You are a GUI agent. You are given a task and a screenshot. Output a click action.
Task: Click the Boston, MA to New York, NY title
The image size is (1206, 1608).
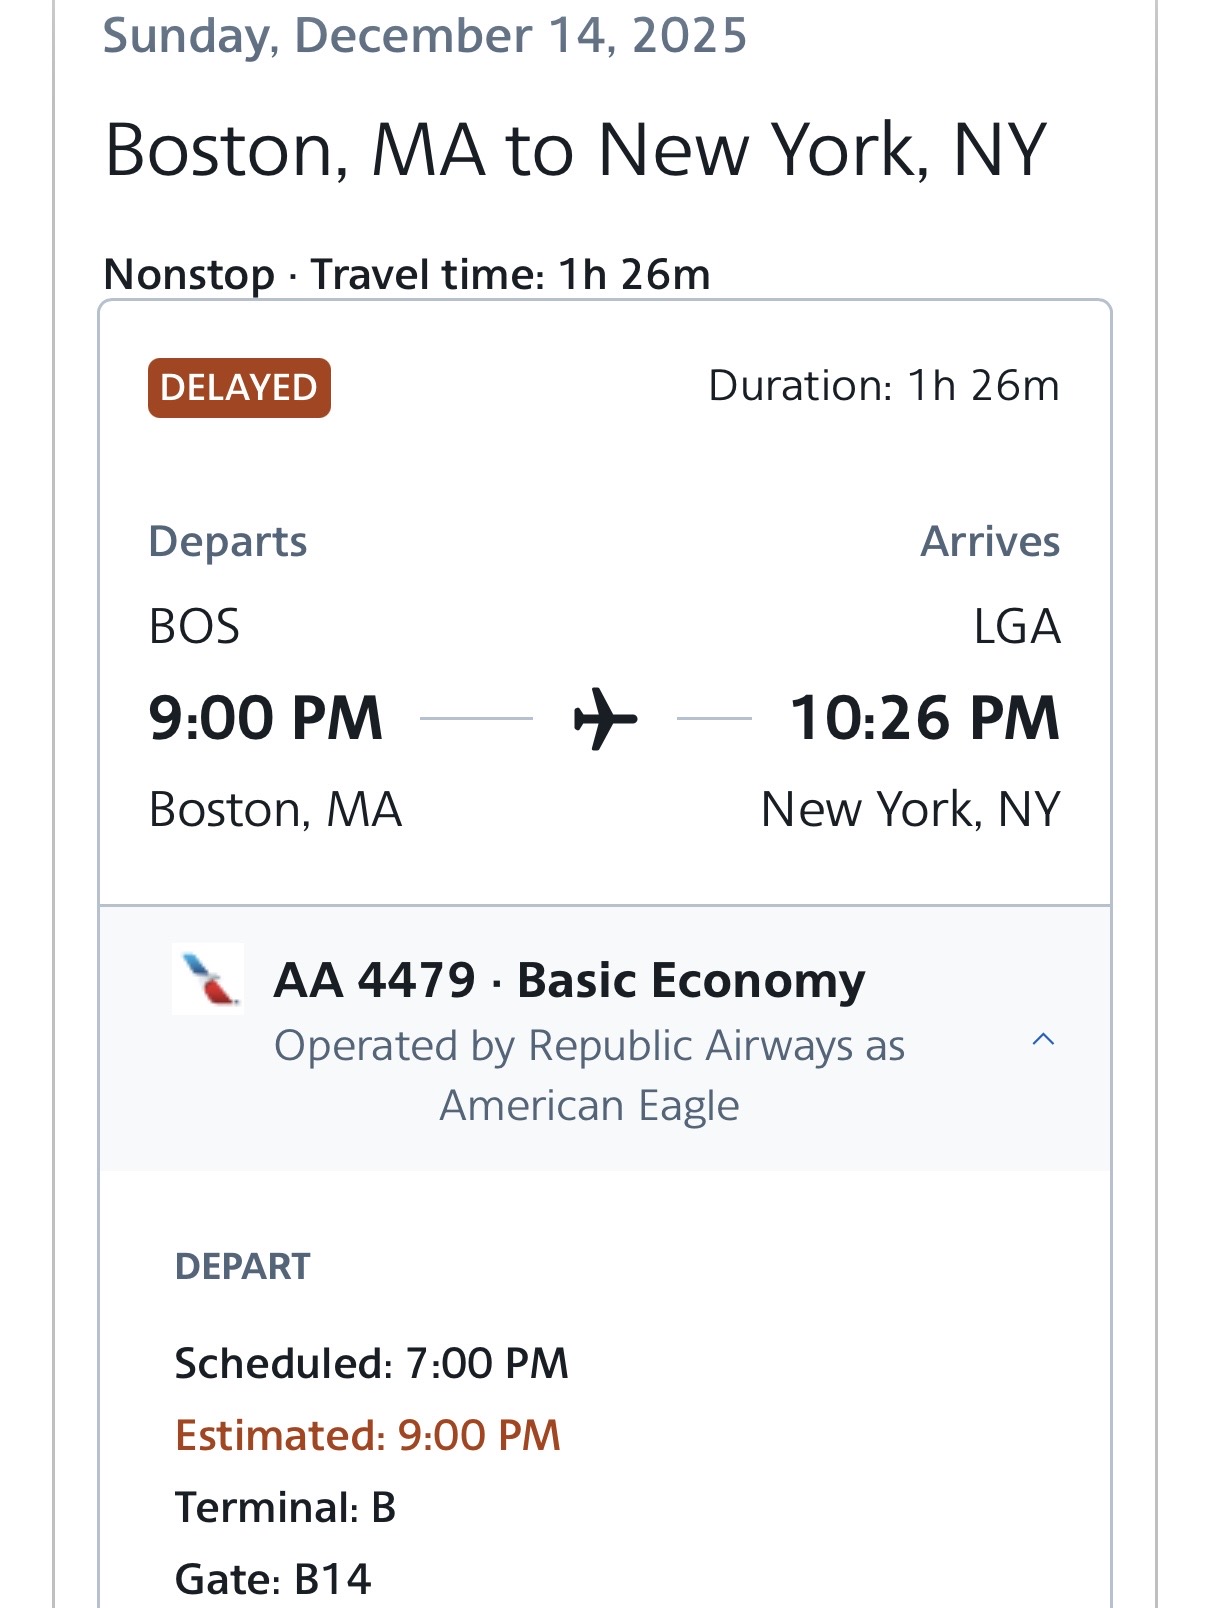tap(575, 150)
